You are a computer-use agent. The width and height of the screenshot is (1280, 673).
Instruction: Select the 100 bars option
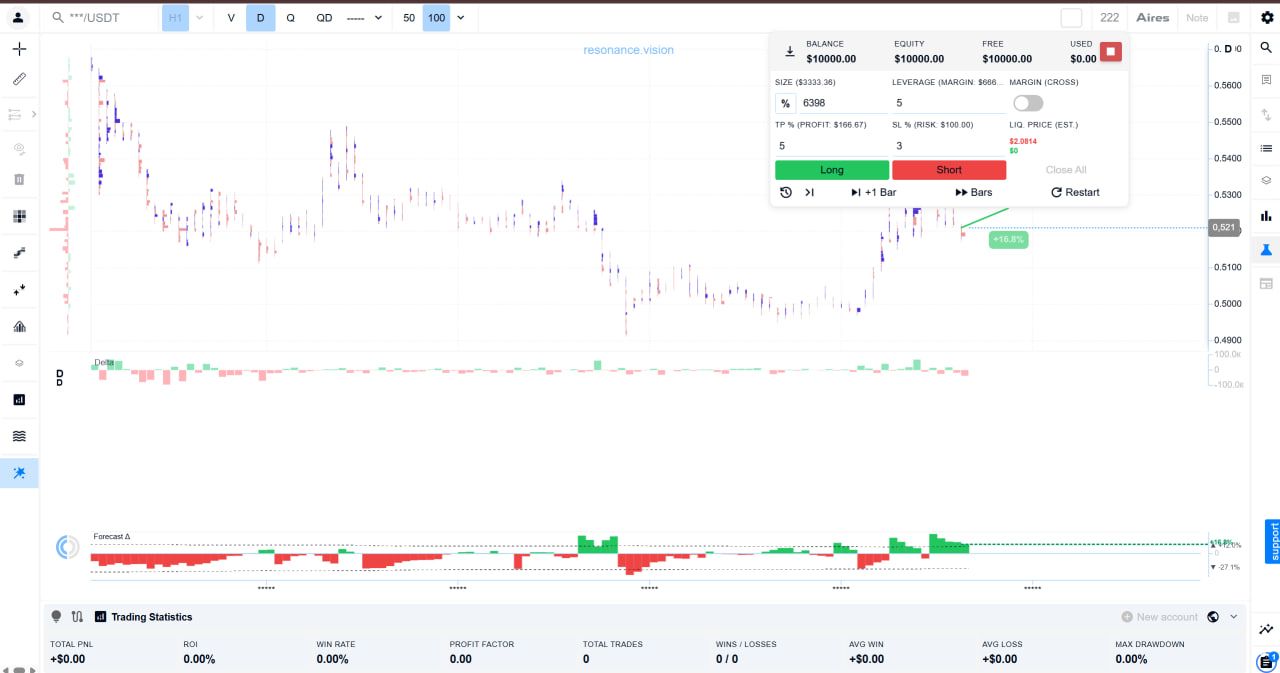(436, 18)
